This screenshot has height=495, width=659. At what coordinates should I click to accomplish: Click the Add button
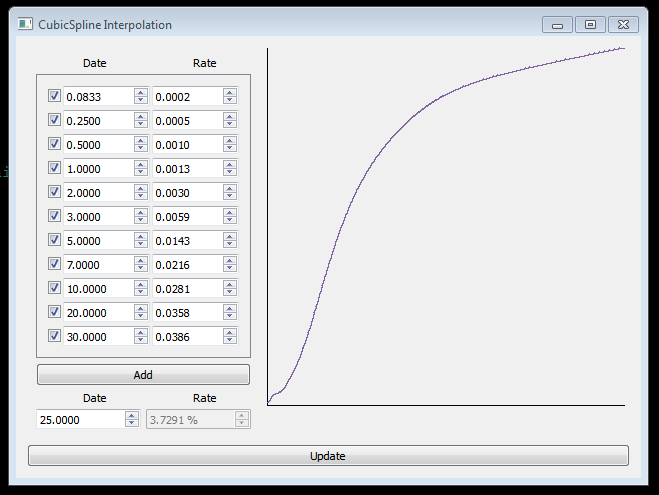pyautogui.click(x=143, y=374)
